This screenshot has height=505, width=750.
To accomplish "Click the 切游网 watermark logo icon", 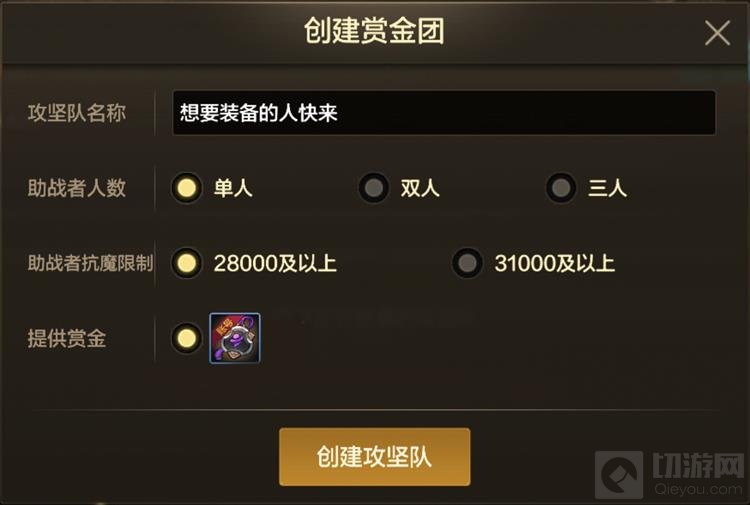I will (619, 475).
